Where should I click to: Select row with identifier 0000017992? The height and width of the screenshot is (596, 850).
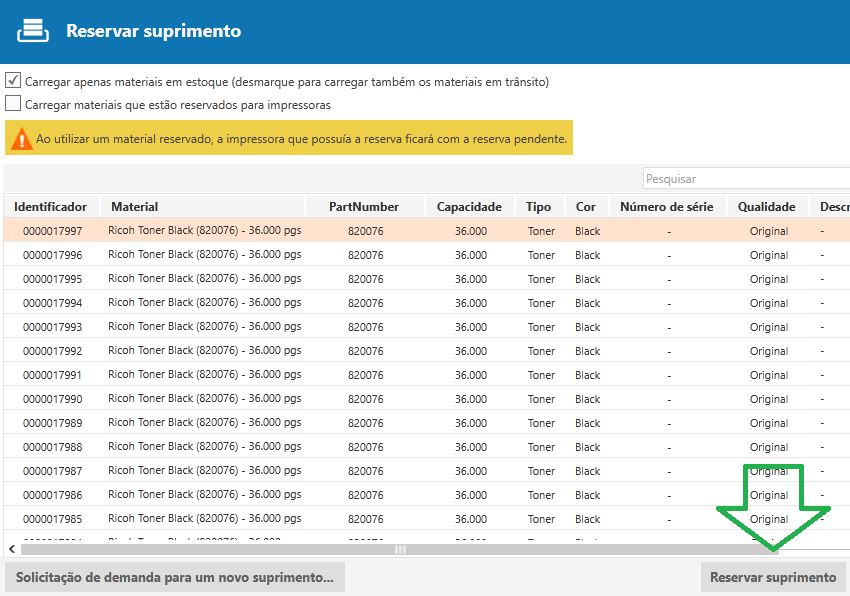click(x=52, y=351)
